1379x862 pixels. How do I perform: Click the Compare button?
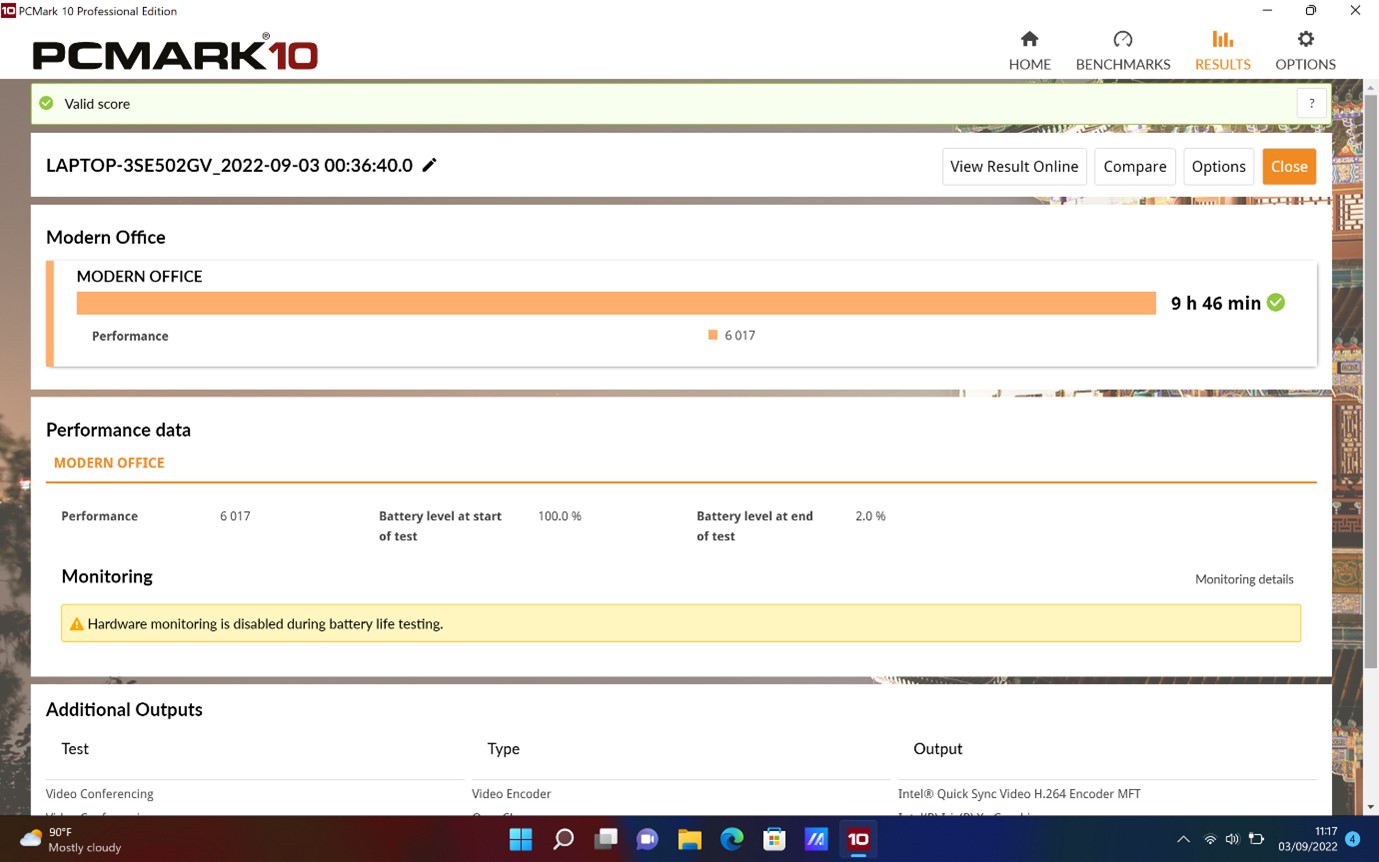(1134, 166)
